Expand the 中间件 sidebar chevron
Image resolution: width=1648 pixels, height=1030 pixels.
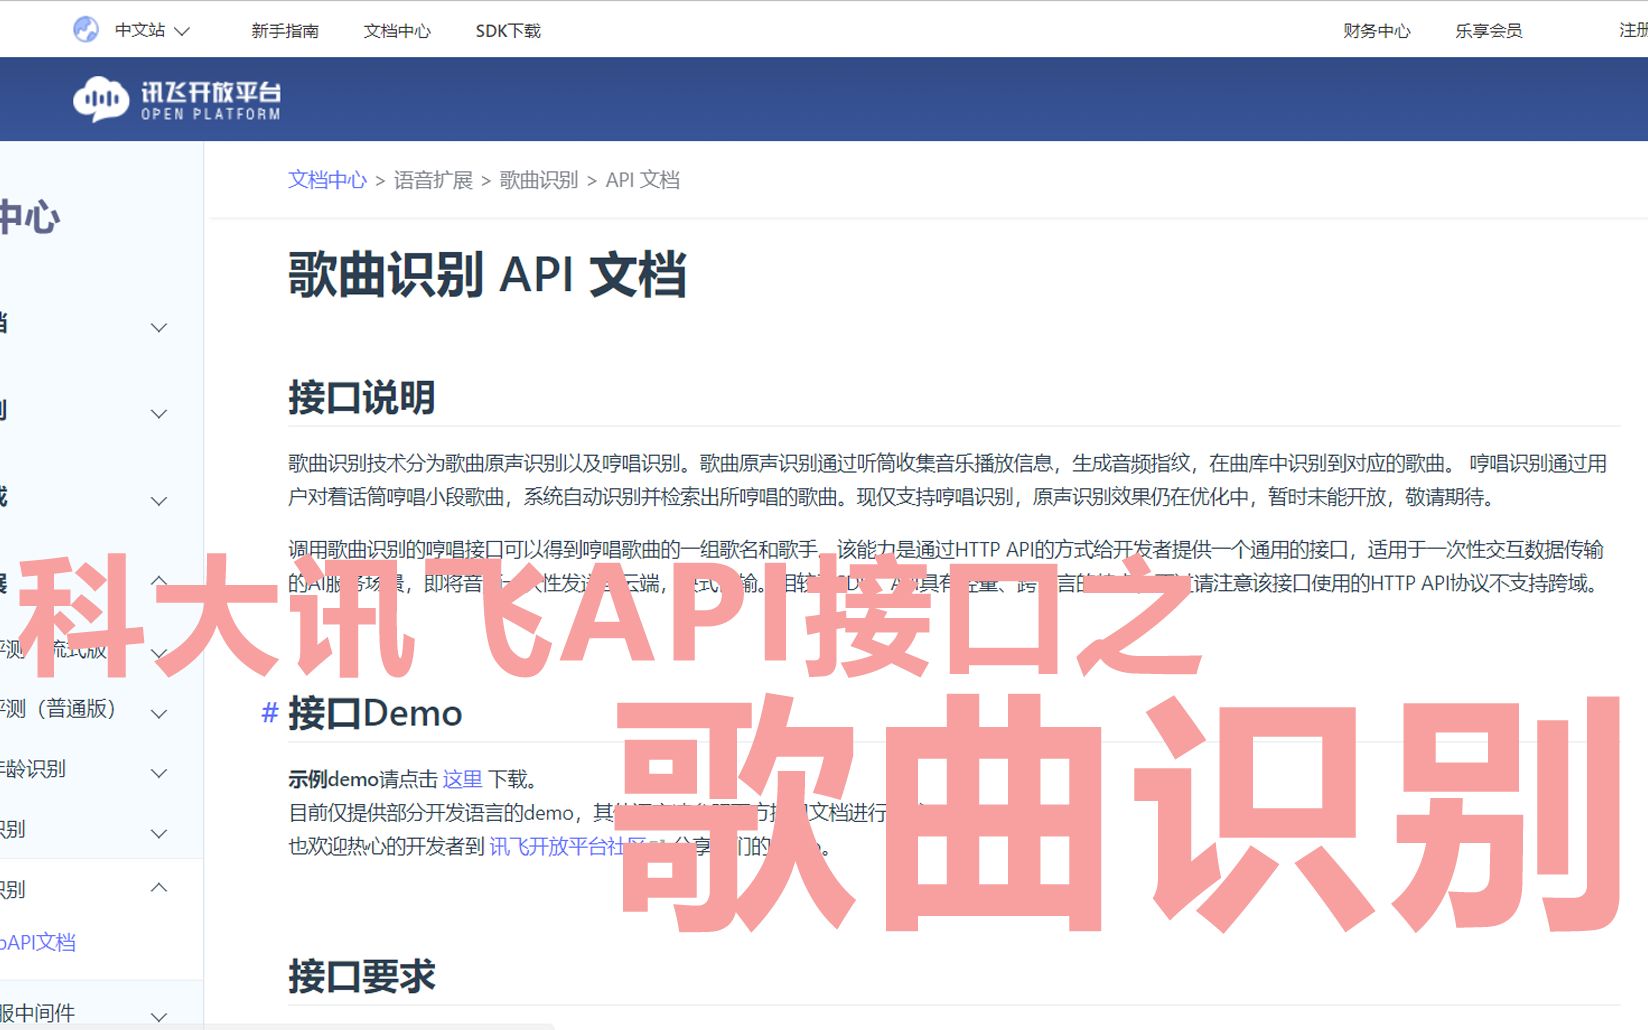pos(158,1016)
